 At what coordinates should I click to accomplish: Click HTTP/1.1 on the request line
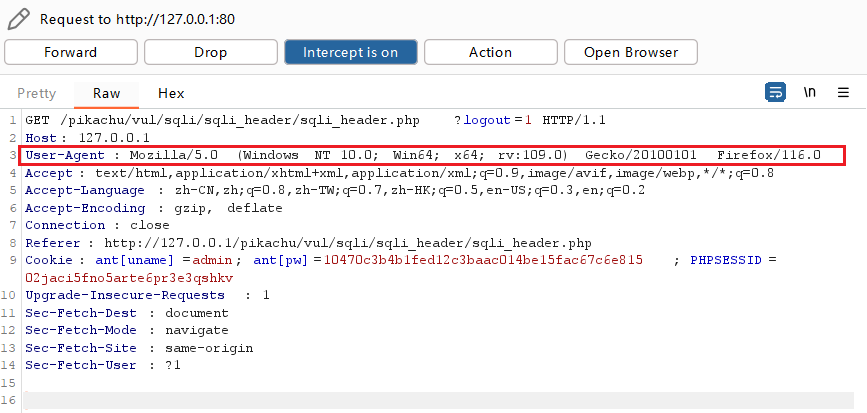point(574,121)
